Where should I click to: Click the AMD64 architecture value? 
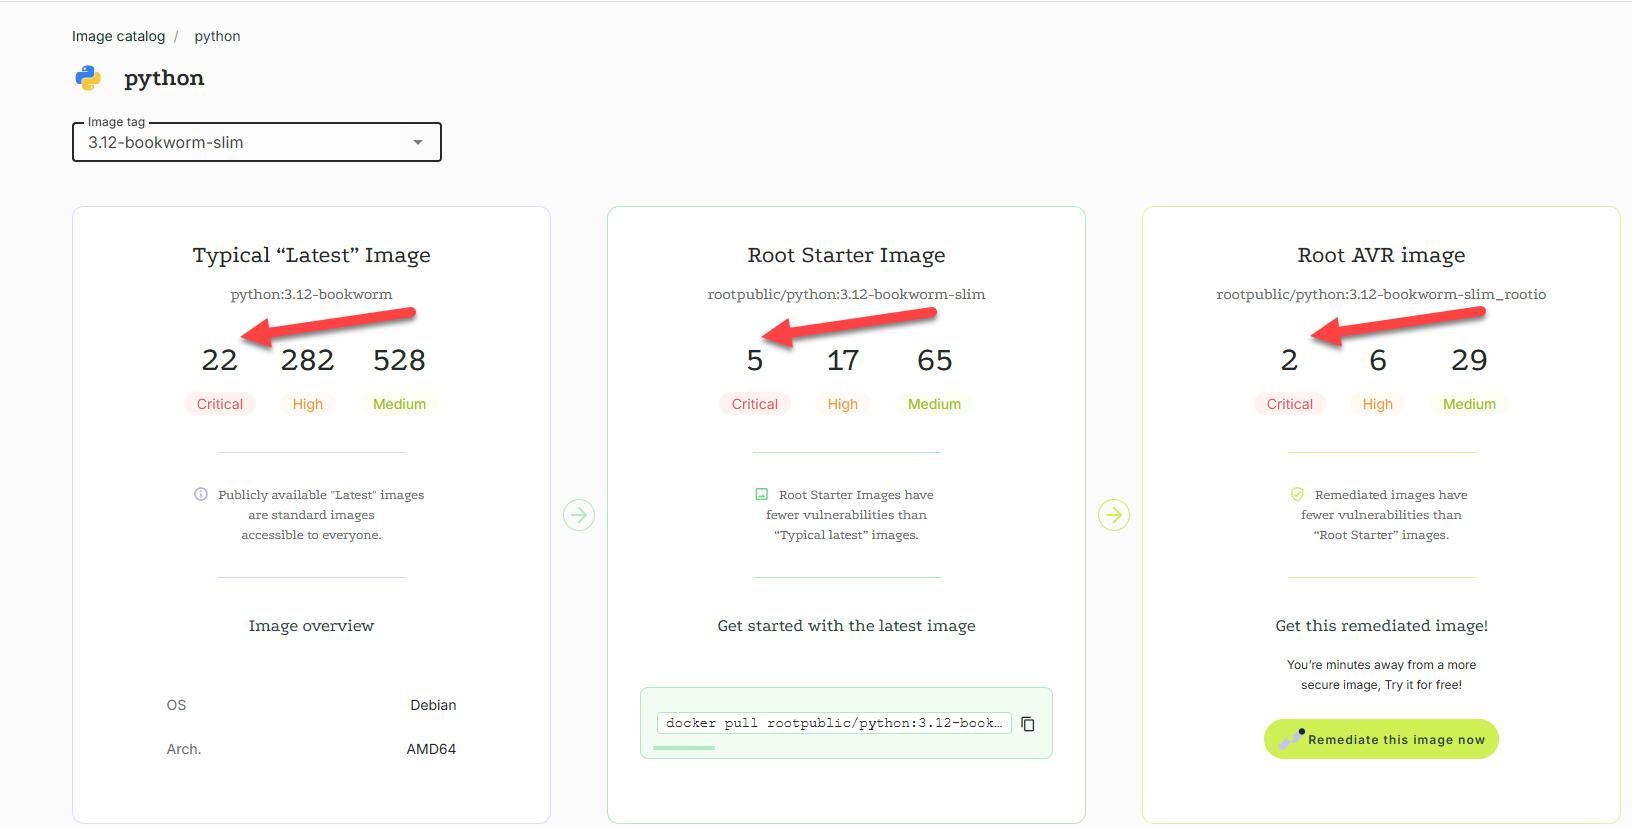pyautogui.click(x=431, y=749)
